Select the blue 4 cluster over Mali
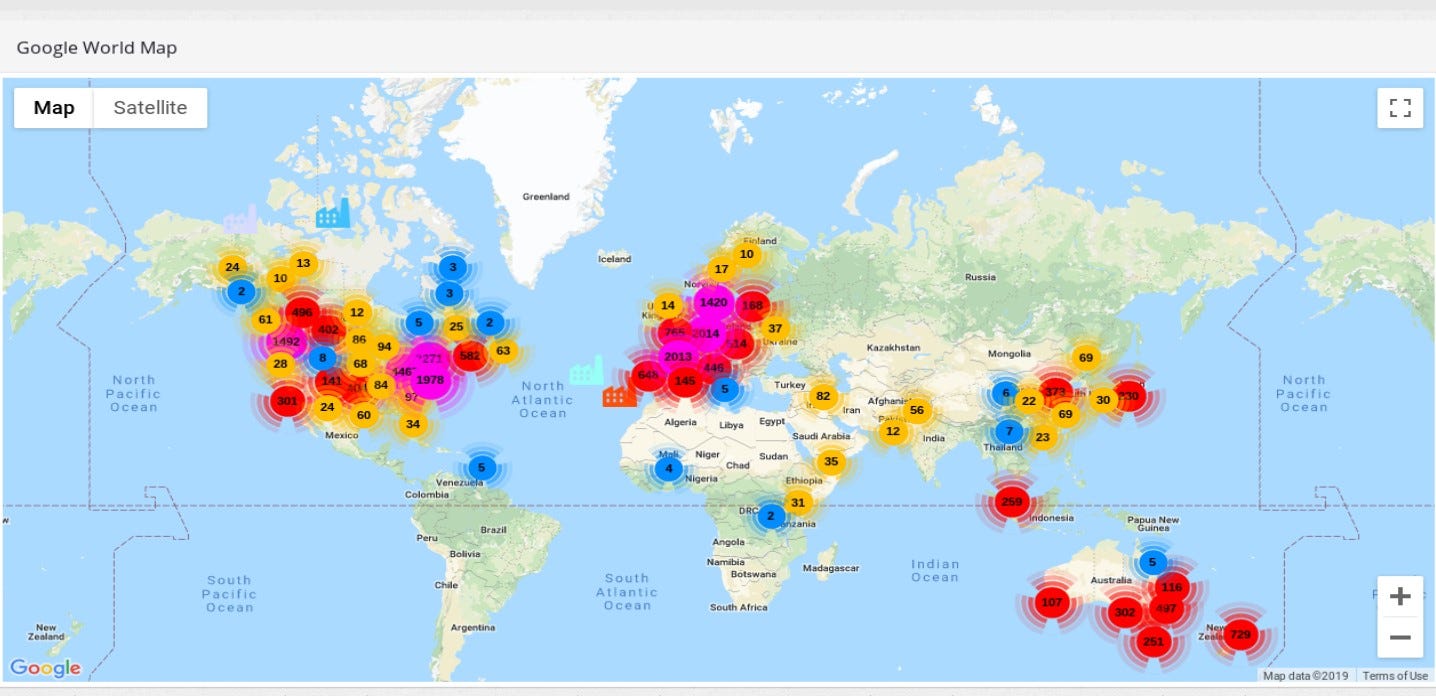Image resolution: width=1436 pixels, height=696 pixels. [669, 469]
